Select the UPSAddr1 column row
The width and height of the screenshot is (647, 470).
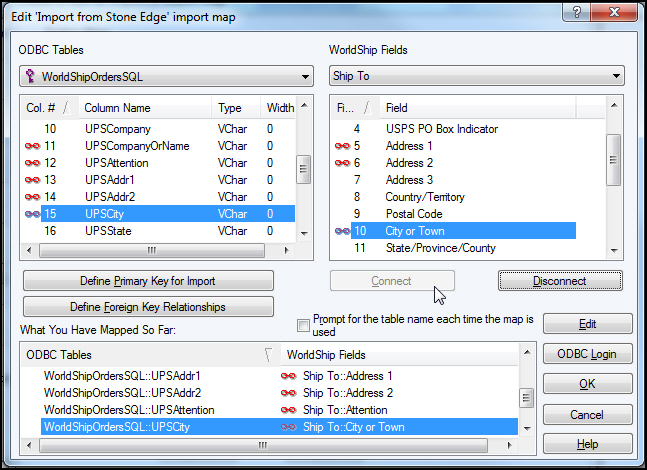point(158,180)
